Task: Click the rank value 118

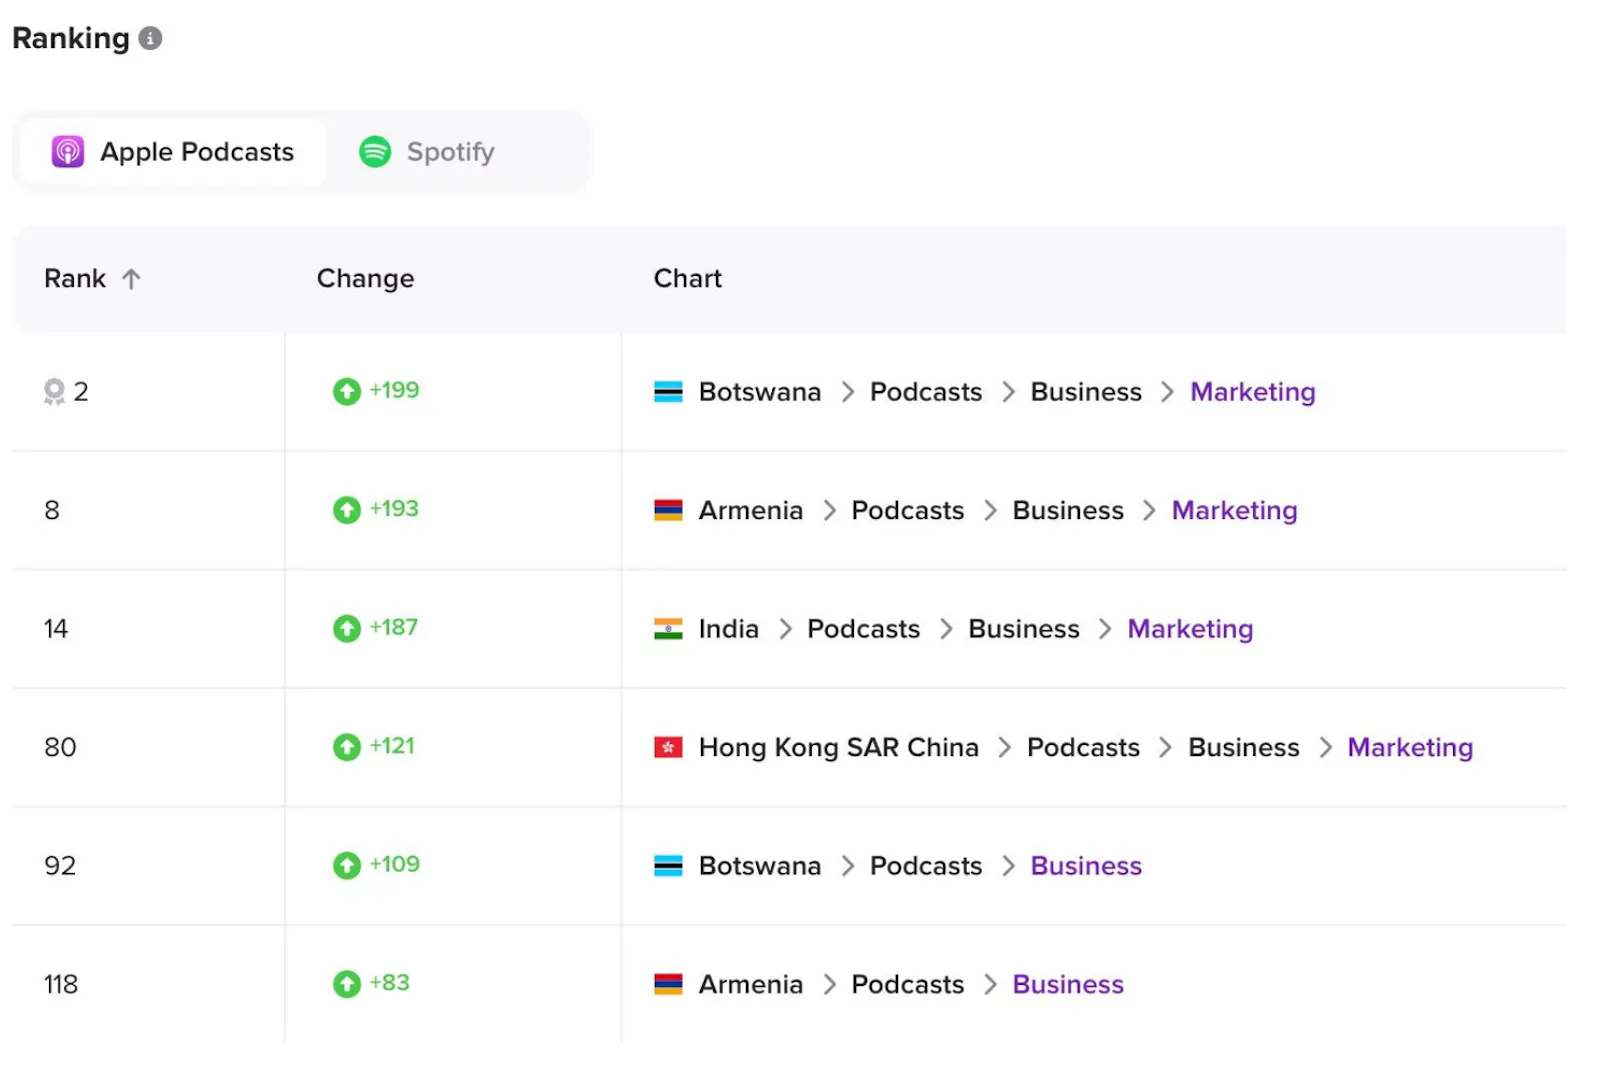Action: [61, 984]
